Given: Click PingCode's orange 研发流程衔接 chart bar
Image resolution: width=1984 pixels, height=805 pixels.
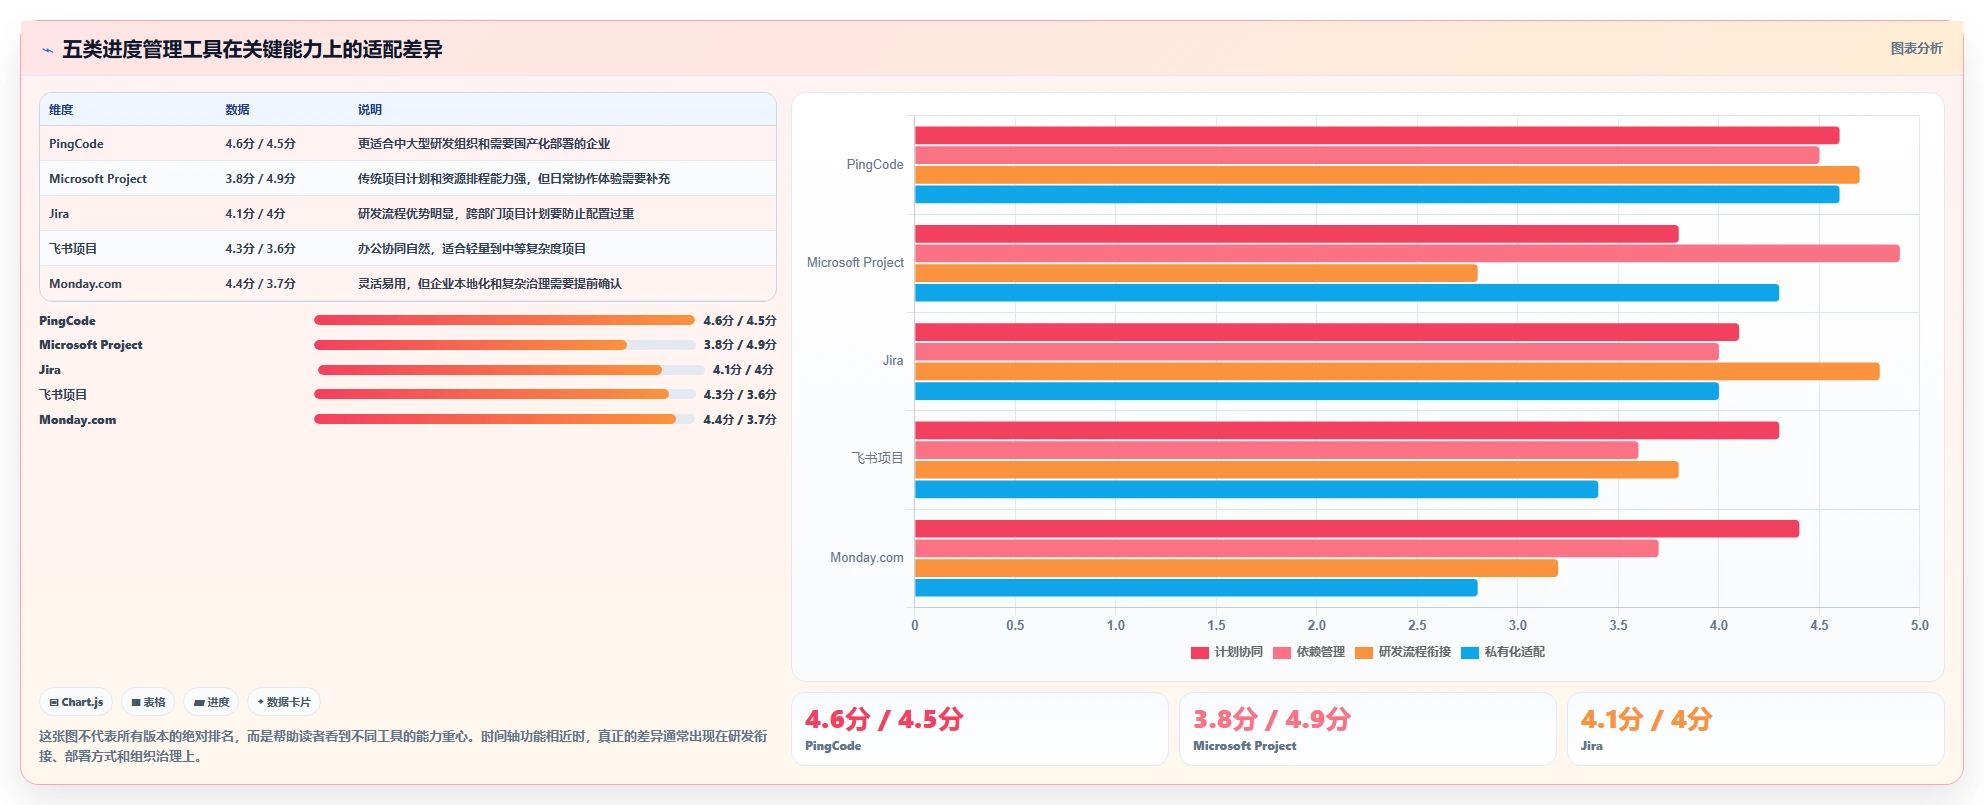Looking at the screenshot, I should (x=1387, y=175).
